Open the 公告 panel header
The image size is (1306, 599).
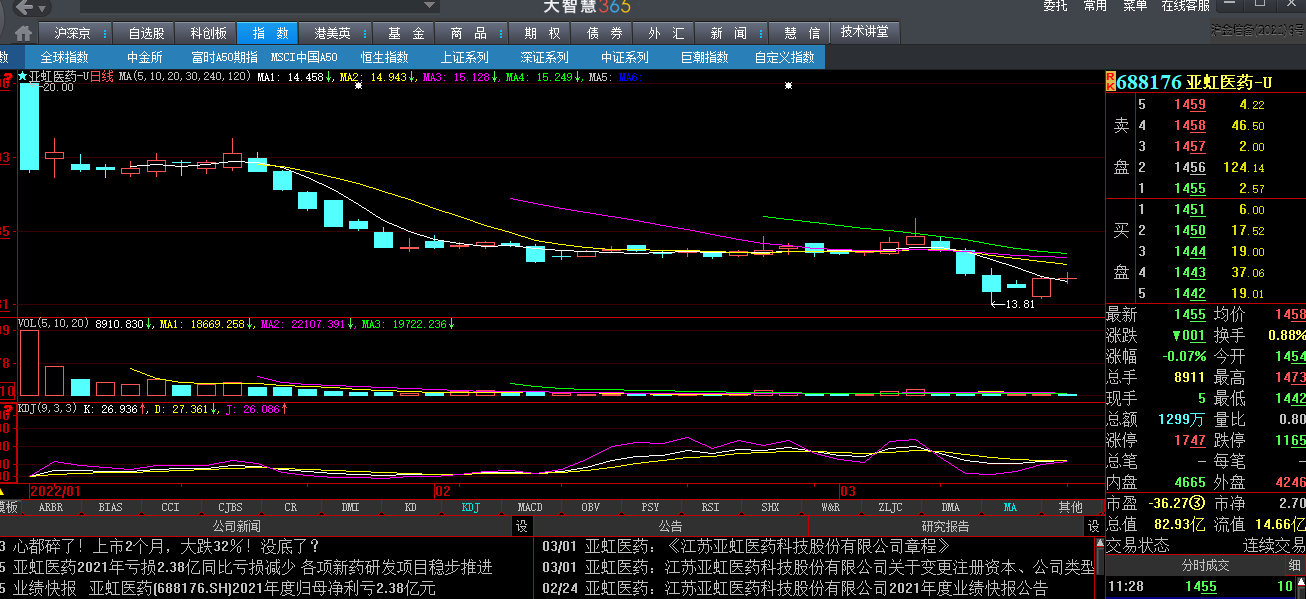click(x=670, y=526)
